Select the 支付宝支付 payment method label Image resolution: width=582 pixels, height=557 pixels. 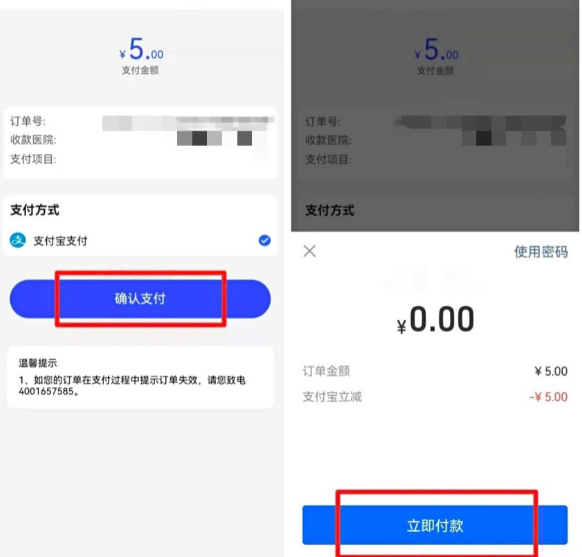point(61,241)
